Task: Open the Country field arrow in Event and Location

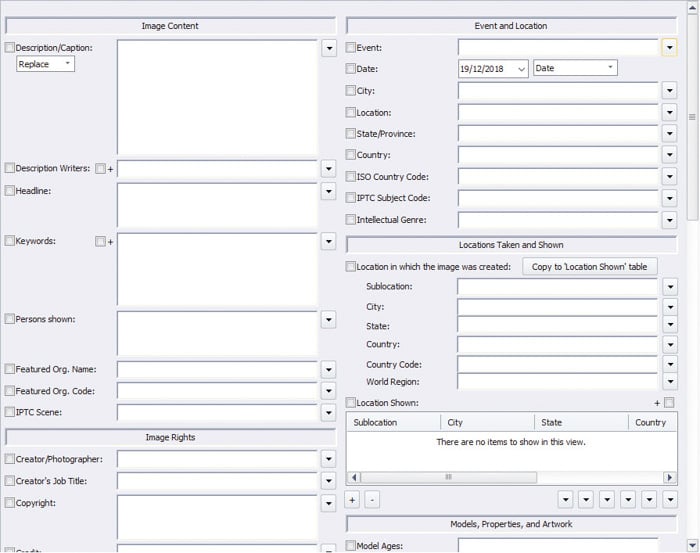Action: click(670, 155)
